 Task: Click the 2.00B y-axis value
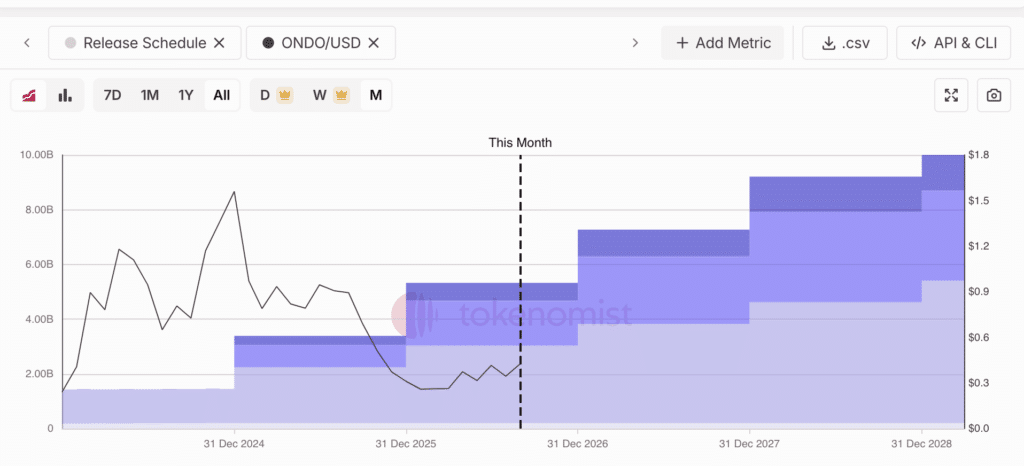coord(40,374)
